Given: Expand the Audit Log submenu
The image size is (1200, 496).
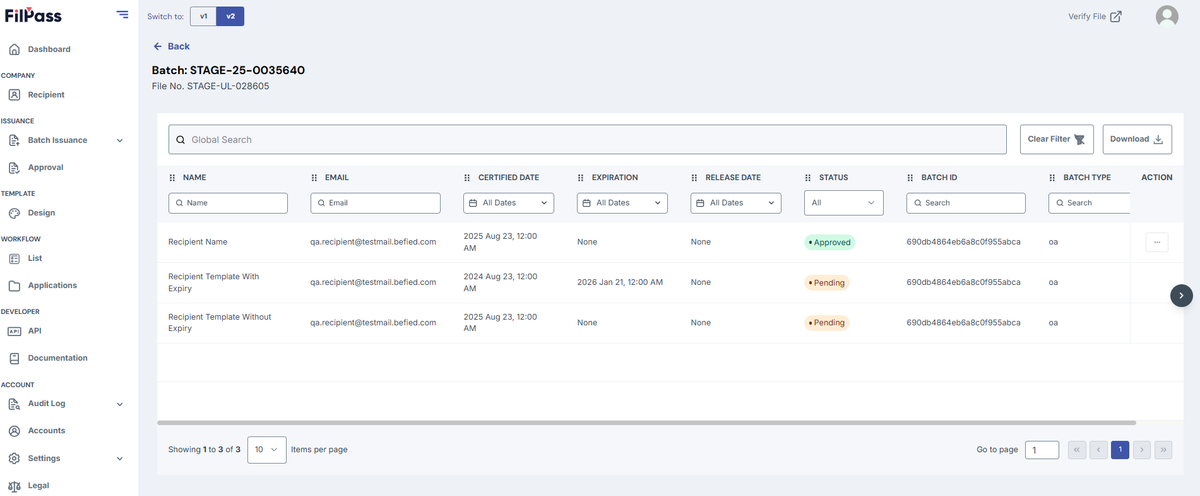Looking at the screenshot, I should 120,404.
